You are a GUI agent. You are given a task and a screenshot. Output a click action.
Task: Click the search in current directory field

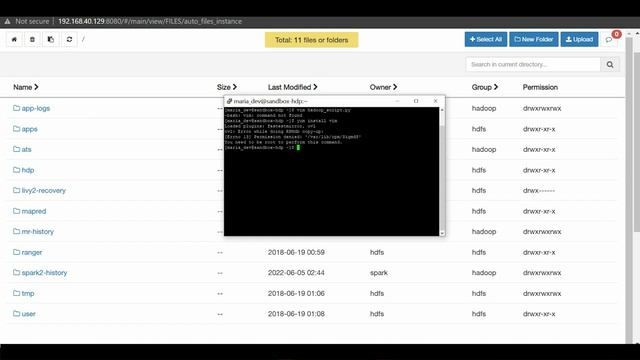point(533,64)
